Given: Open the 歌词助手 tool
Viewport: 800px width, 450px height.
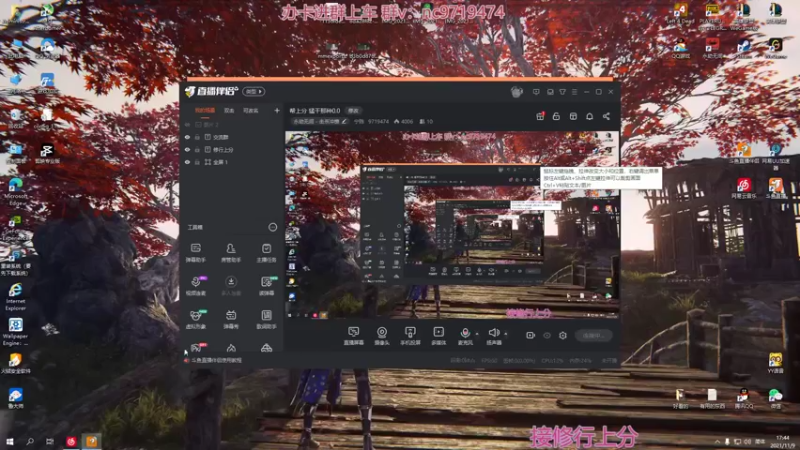Looking at the screenshot, I should click(x=266, y=319).
